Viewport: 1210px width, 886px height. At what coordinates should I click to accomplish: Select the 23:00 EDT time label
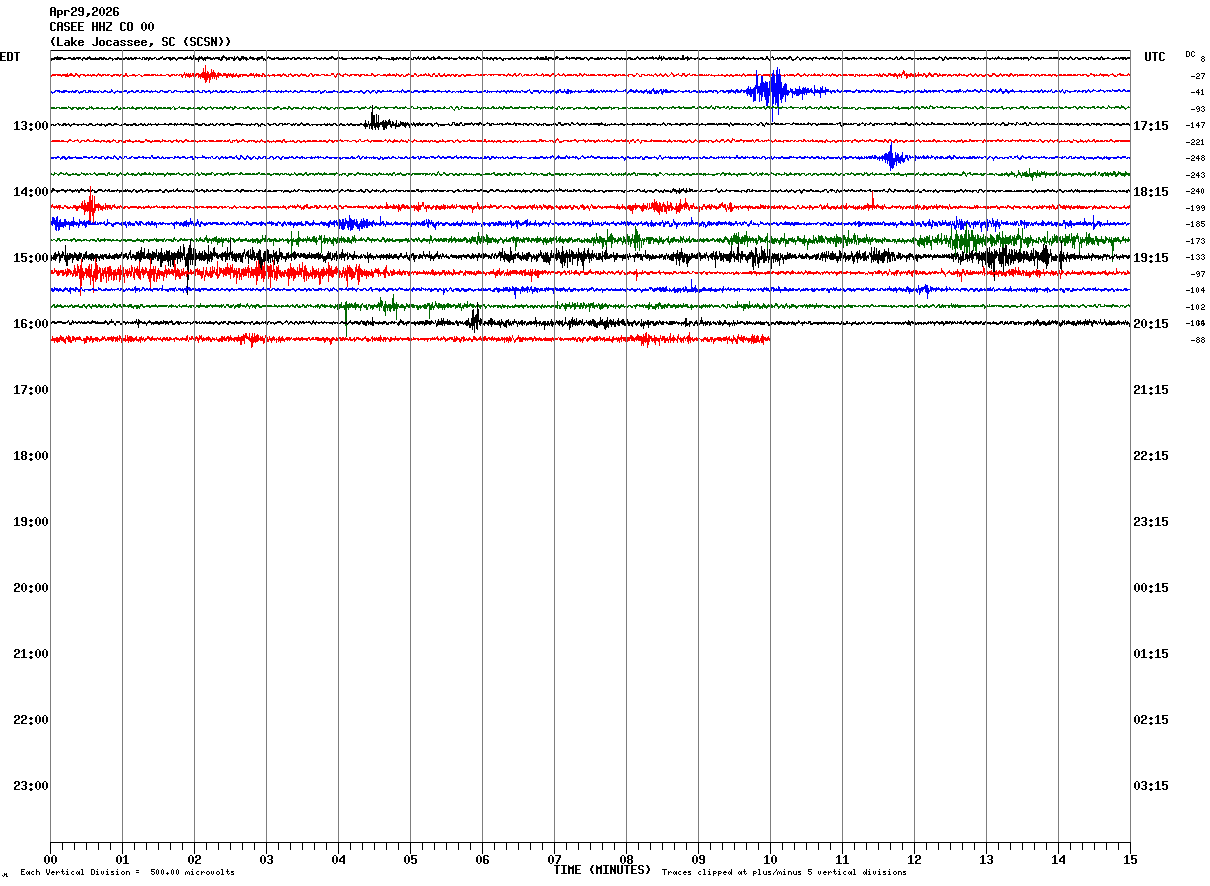click(31, 786)
